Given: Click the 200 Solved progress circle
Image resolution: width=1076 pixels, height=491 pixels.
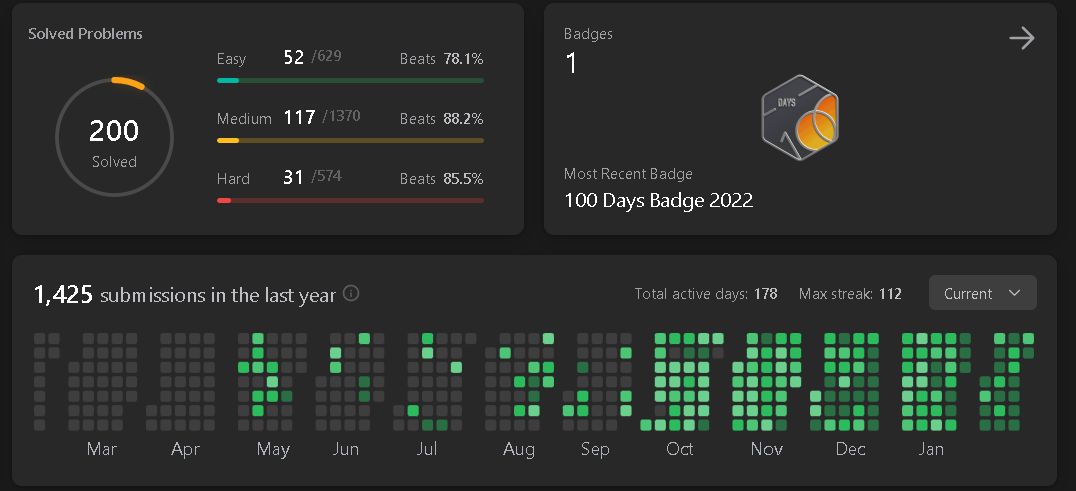Looking at the screenshot, I should [x=114, y=137].
